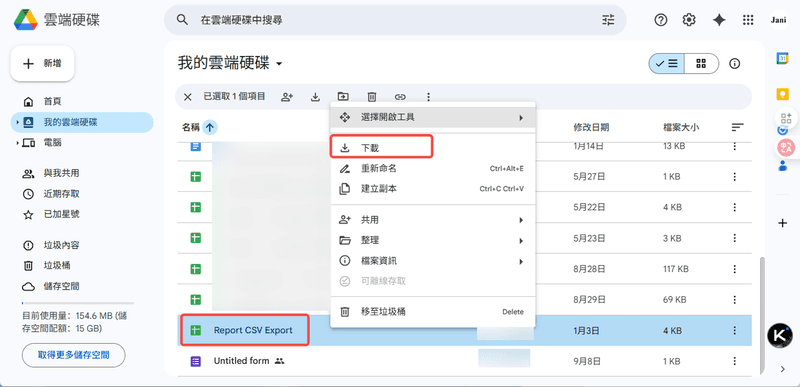Clear the selection with X icon

pos(188,97)
